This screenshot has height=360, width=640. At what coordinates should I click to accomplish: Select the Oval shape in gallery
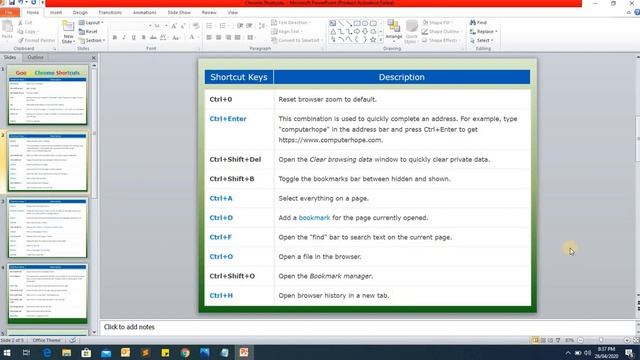(x=365, y=23)
